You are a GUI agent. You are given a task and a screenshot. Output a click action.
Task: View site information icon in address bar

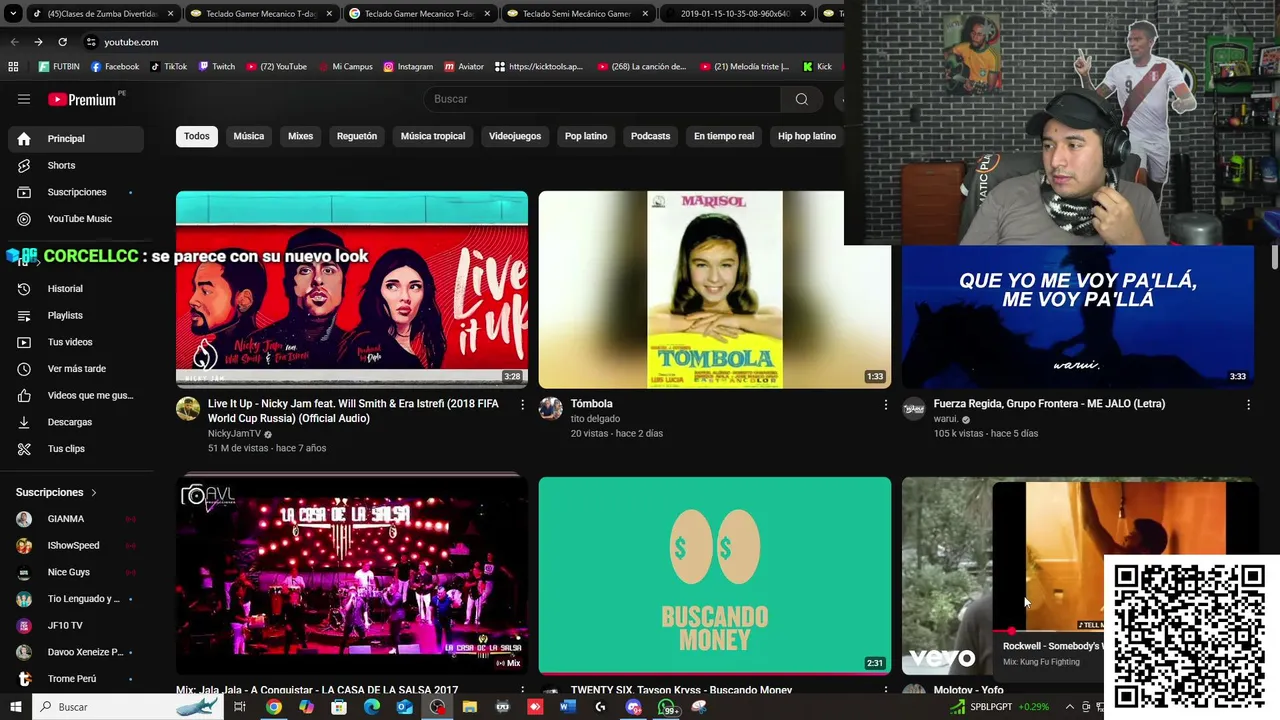point(91,42)
